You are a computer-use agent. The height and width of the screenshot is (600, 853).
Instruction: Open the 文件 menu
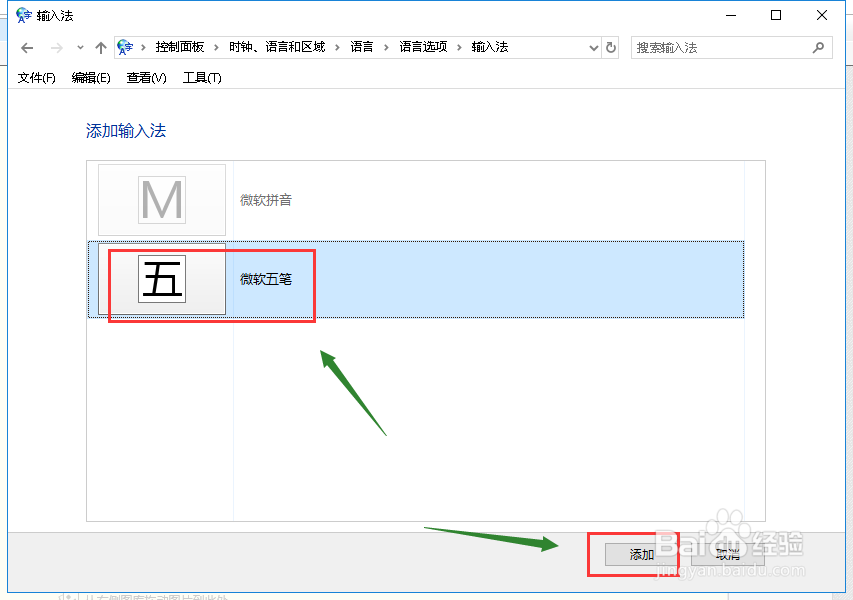pyautogui.click(x=35, y=78)
